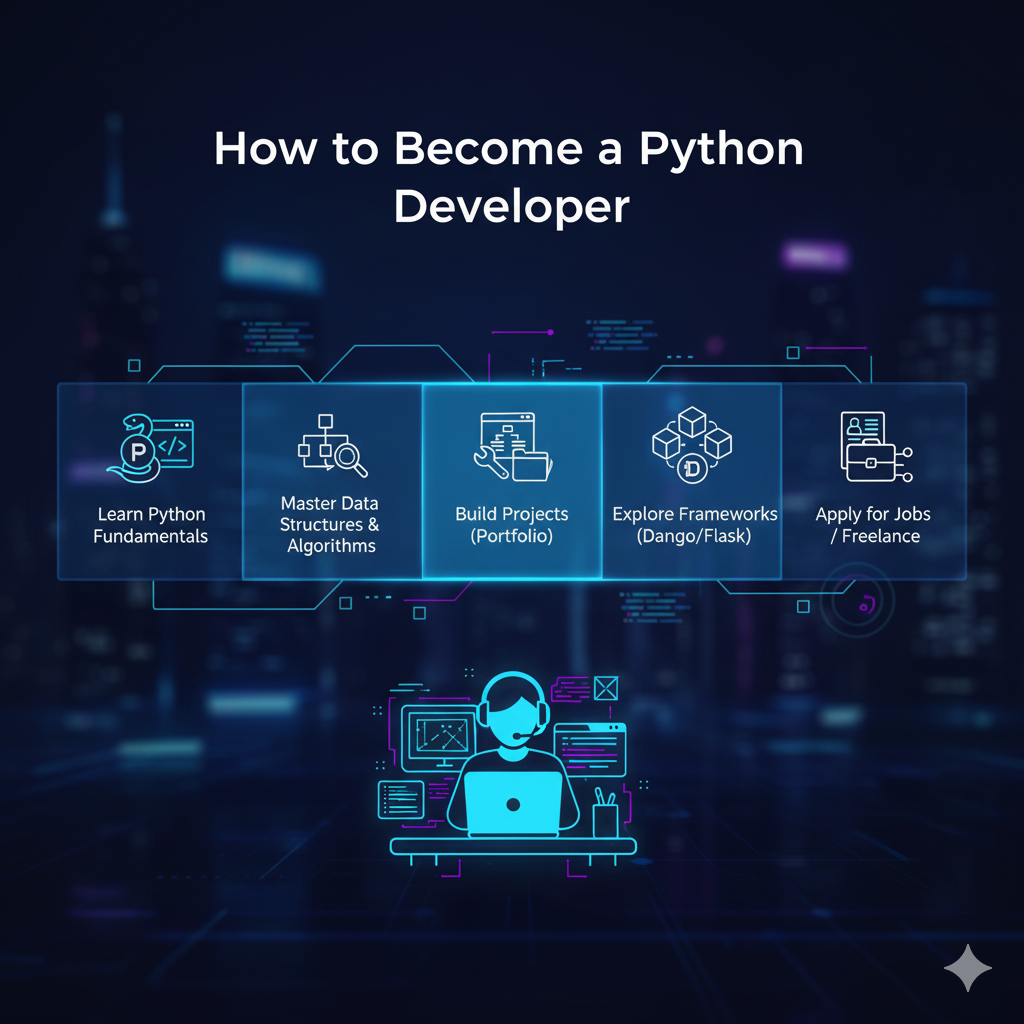The image size is (1024, 1024).
Task: Click the sparkle icon in the bottom-right corner
Action: [966, 966]
